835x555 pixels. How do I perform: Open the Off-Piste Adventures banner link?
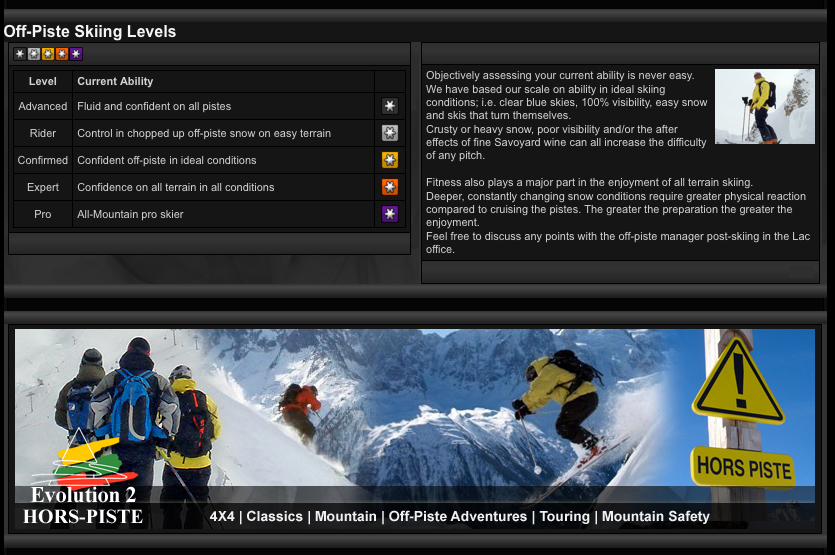pyautogui.click(x=458, y=516)
